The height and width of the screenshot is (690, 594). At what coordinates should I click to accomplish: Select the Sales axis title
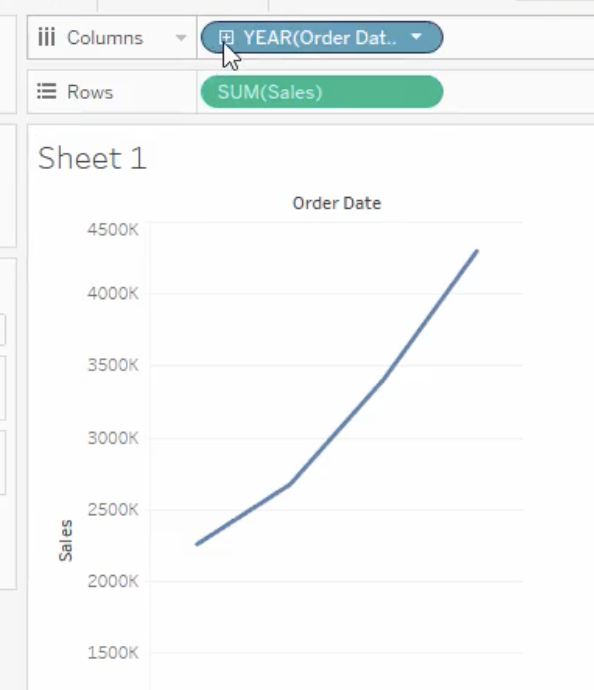[66, 540]
